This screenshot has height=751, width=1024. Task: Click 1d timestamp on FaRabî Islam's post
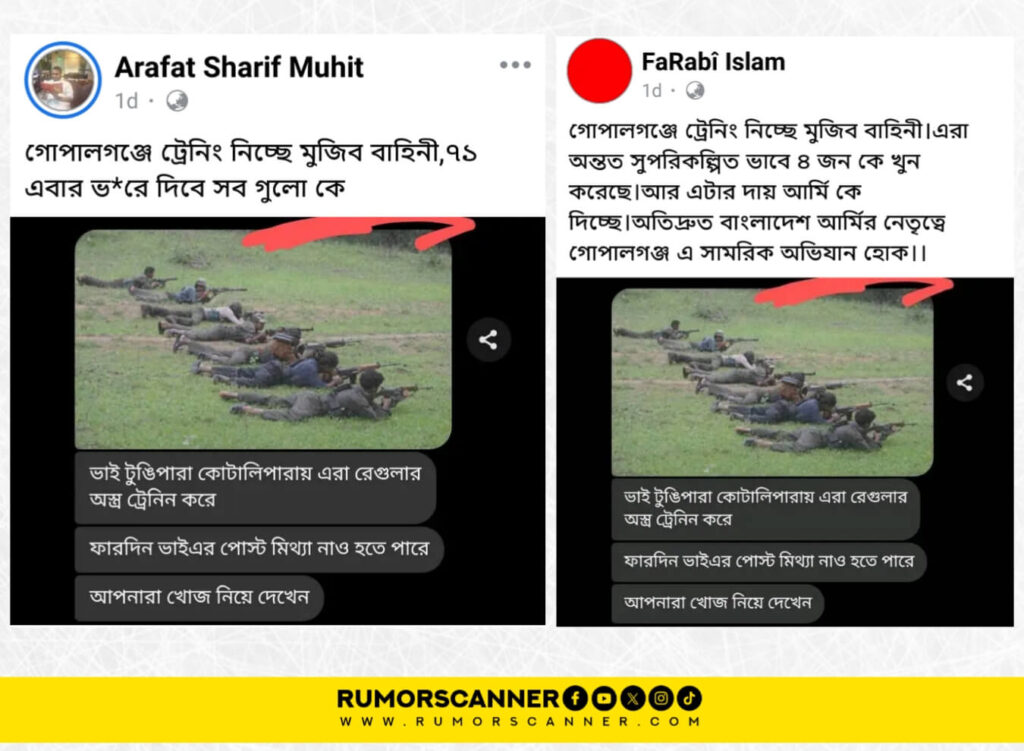pos(651,90)
